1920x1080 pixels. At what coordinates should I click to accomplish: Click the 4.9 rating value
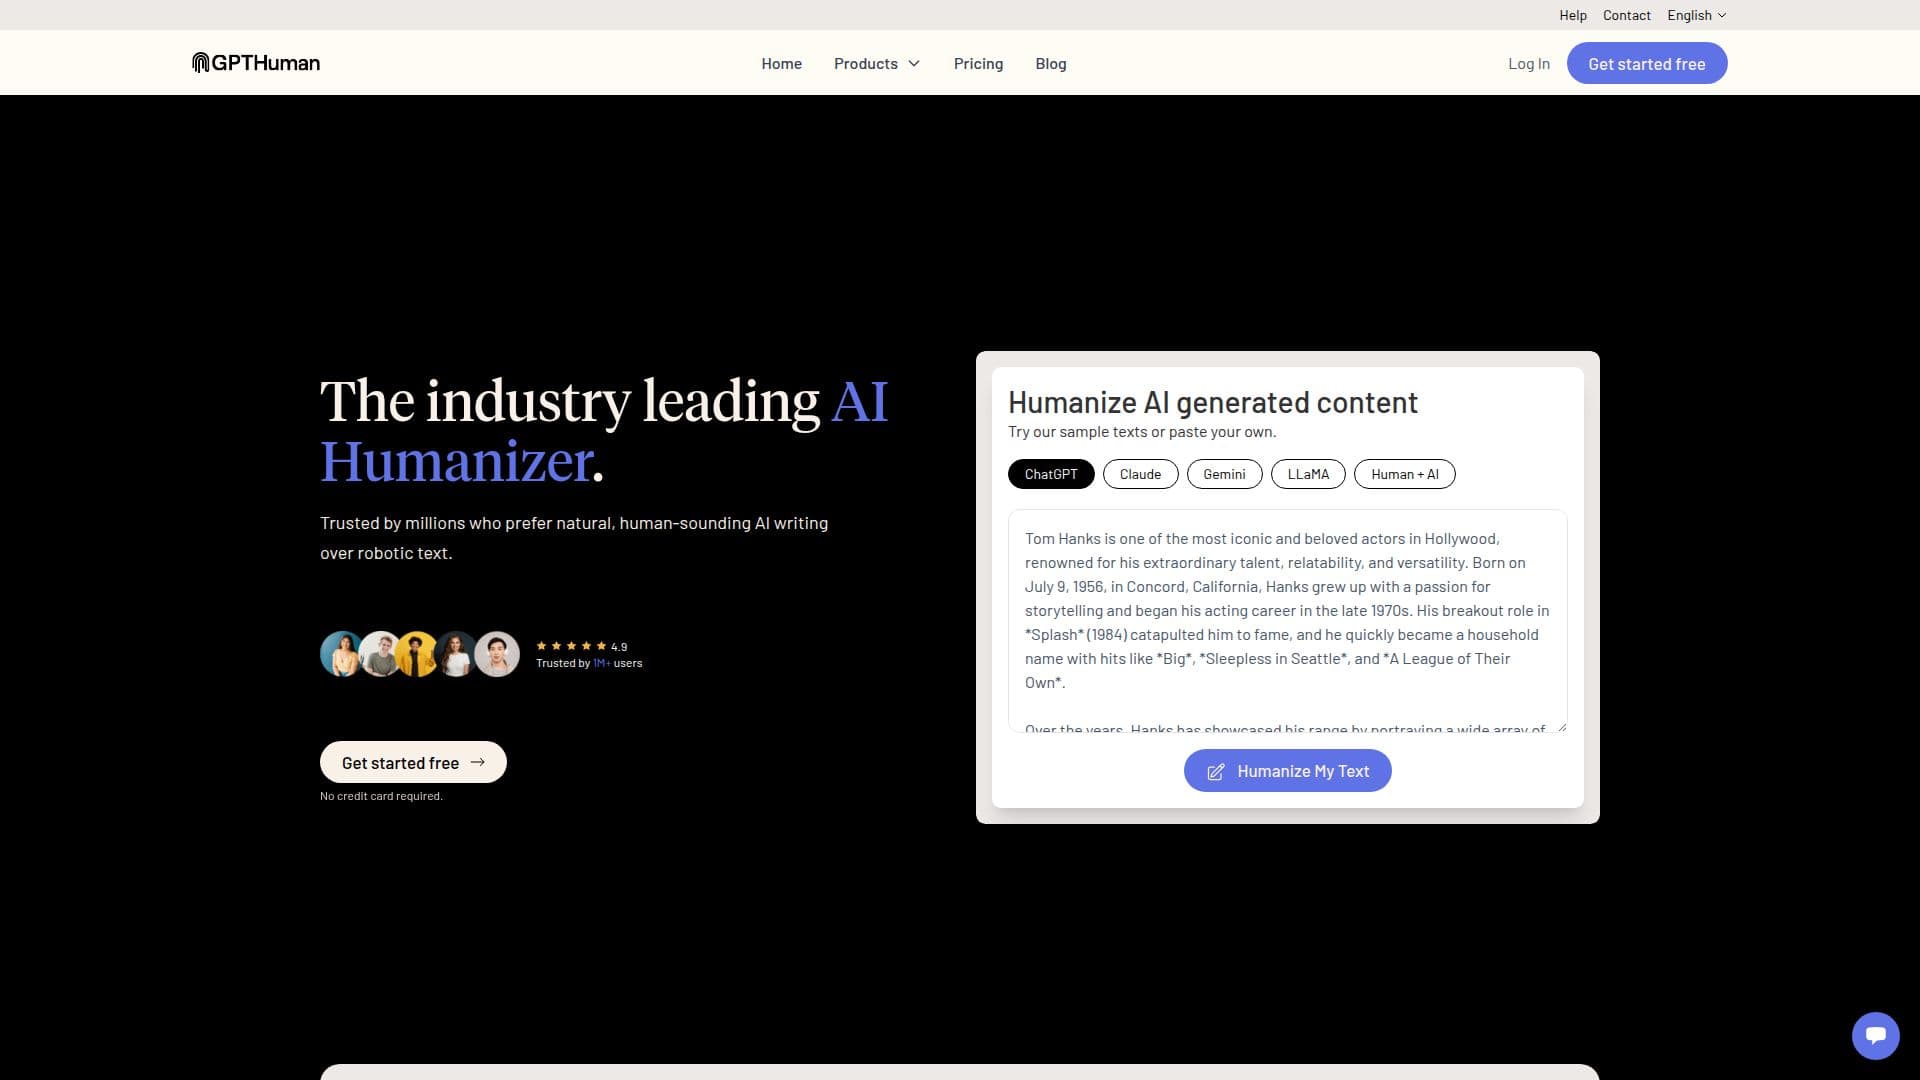619,647
